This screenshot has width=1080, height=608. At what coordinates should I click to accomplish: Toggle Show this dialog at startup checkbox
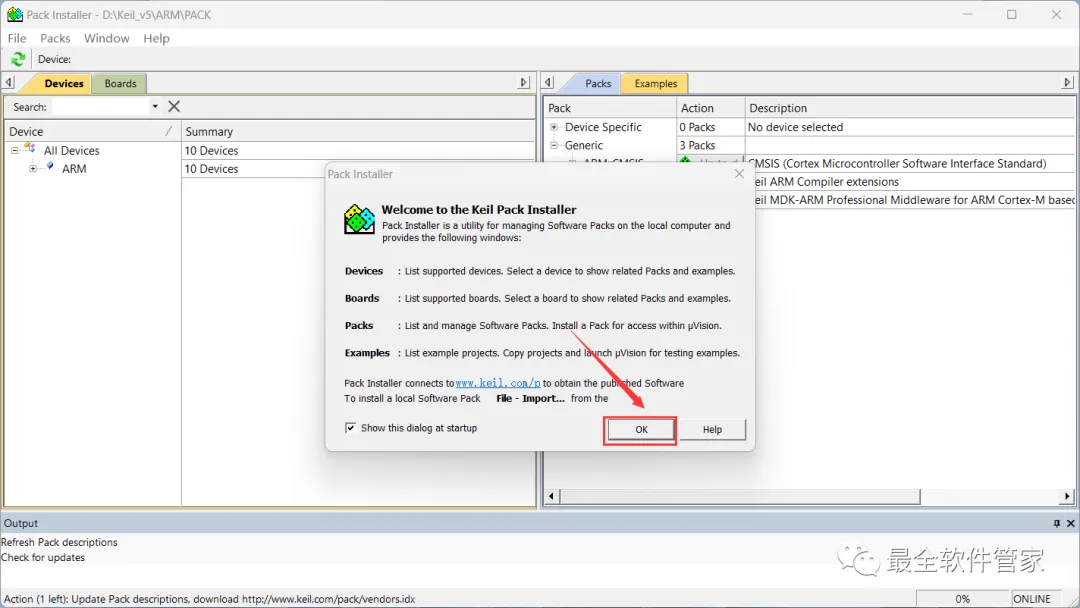click(x=351, y=428)
